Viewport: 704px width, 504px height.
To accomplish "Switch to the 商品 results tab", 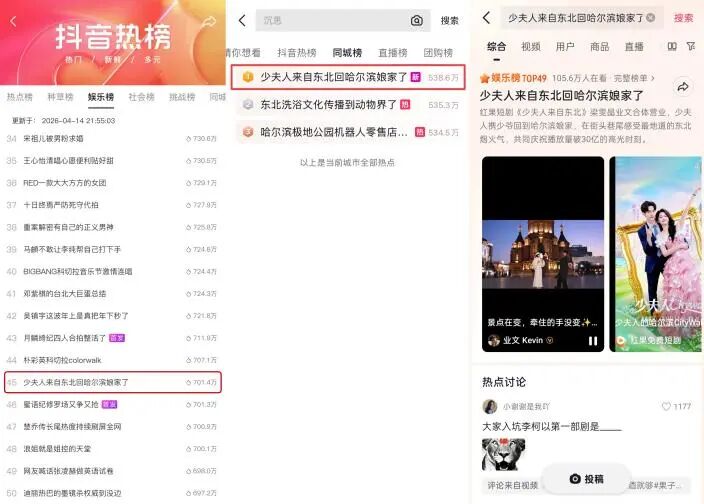I will click(599, 46).
